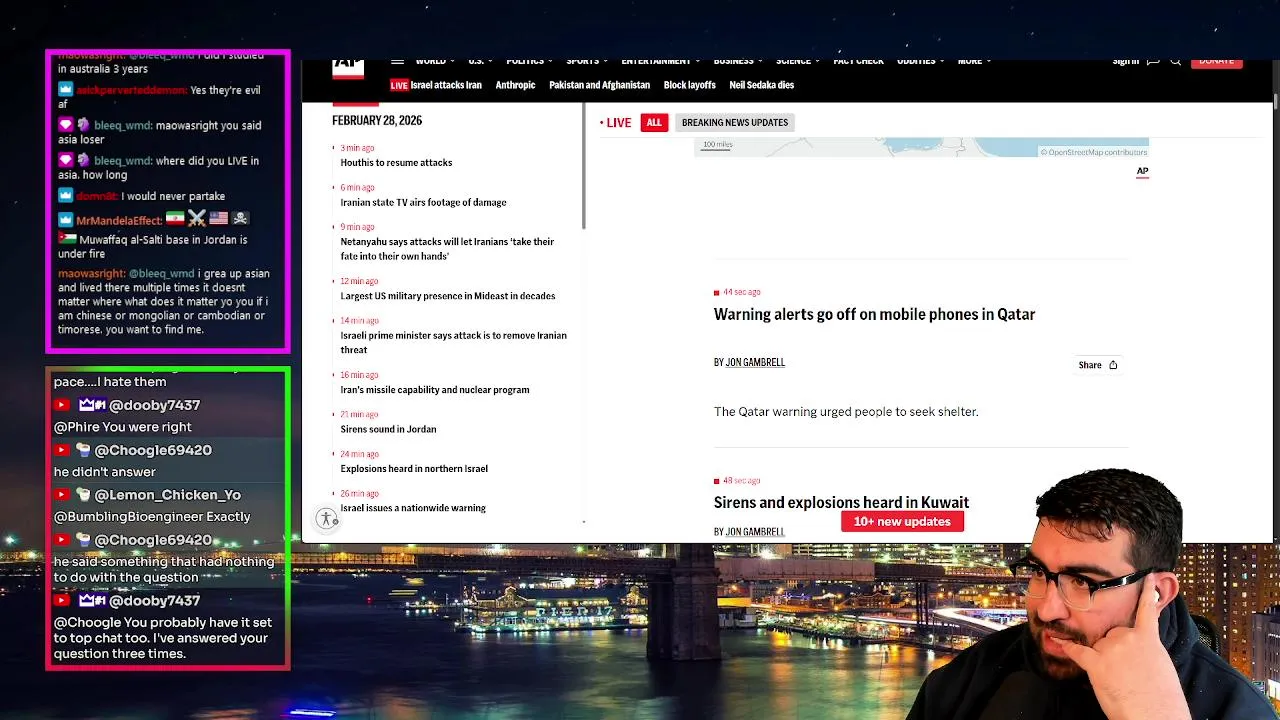Screen dimensions: 1280x720
Task: Click the YouTube badge beside @Lemon_Chicken_Yo
Action: tap(62, 494)
